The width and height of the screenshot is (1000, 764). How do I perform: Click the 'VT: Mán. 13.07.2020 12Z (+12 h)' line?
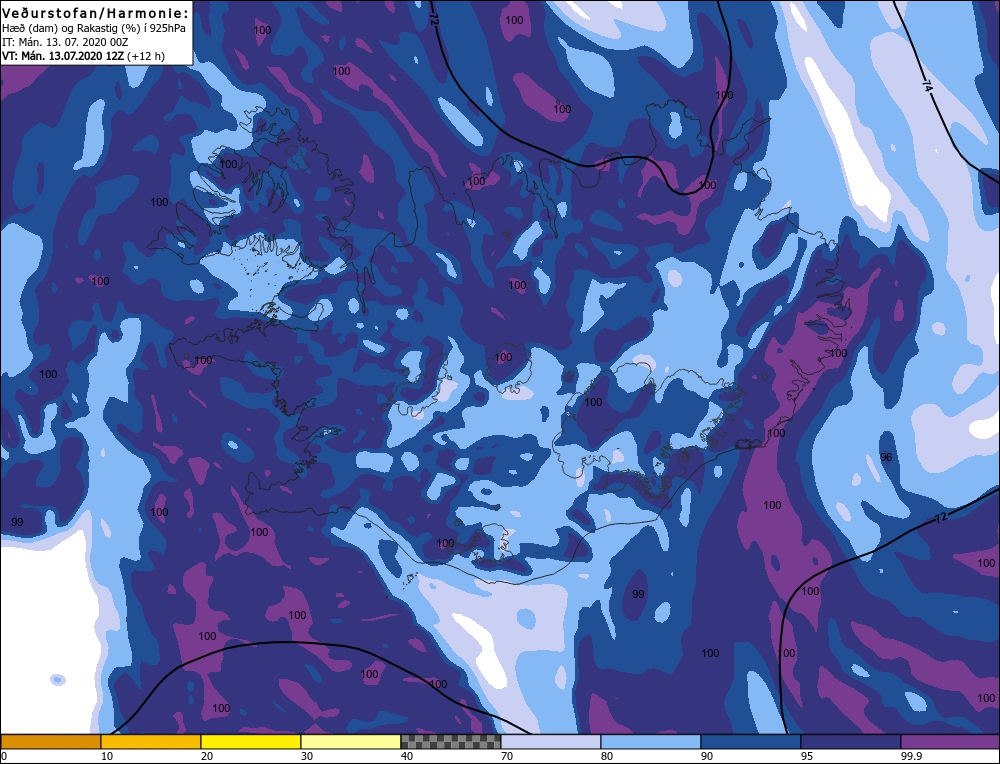point(83,56)
